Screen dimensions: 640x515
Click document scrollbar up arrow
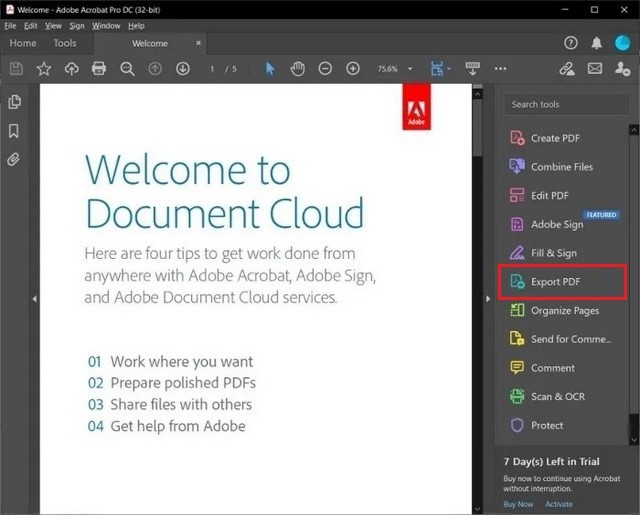pos(477,94)
